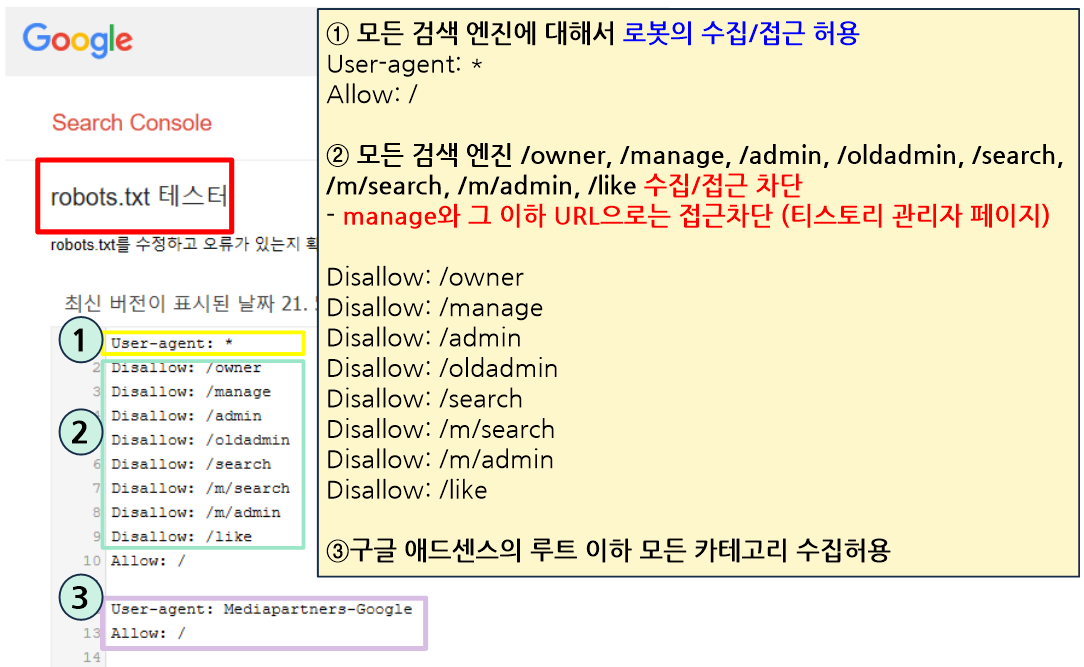1084x667 pixels.
Task: Click the 'Allow: /' code on editor line 13
Action: click(148, 633)
